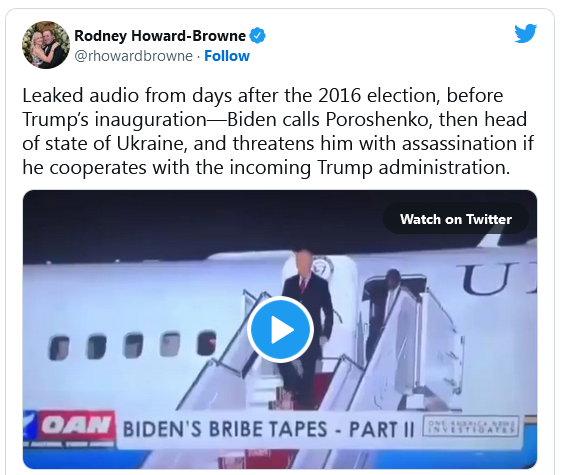Image resolution: width=576 pixels, height=475 pixels.
Task: Click the airplane windows in the video thumbnail
Action: coord(132,345)
